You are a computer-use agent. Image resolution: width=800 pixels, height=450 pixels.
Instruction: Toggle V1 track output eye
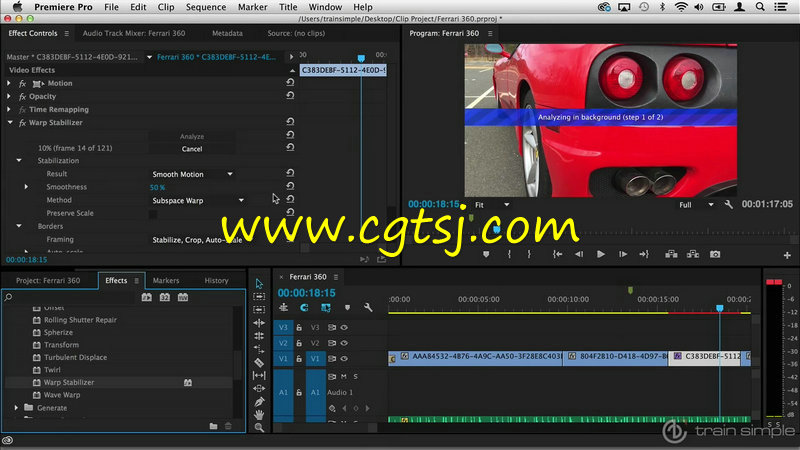click(344, 359)
